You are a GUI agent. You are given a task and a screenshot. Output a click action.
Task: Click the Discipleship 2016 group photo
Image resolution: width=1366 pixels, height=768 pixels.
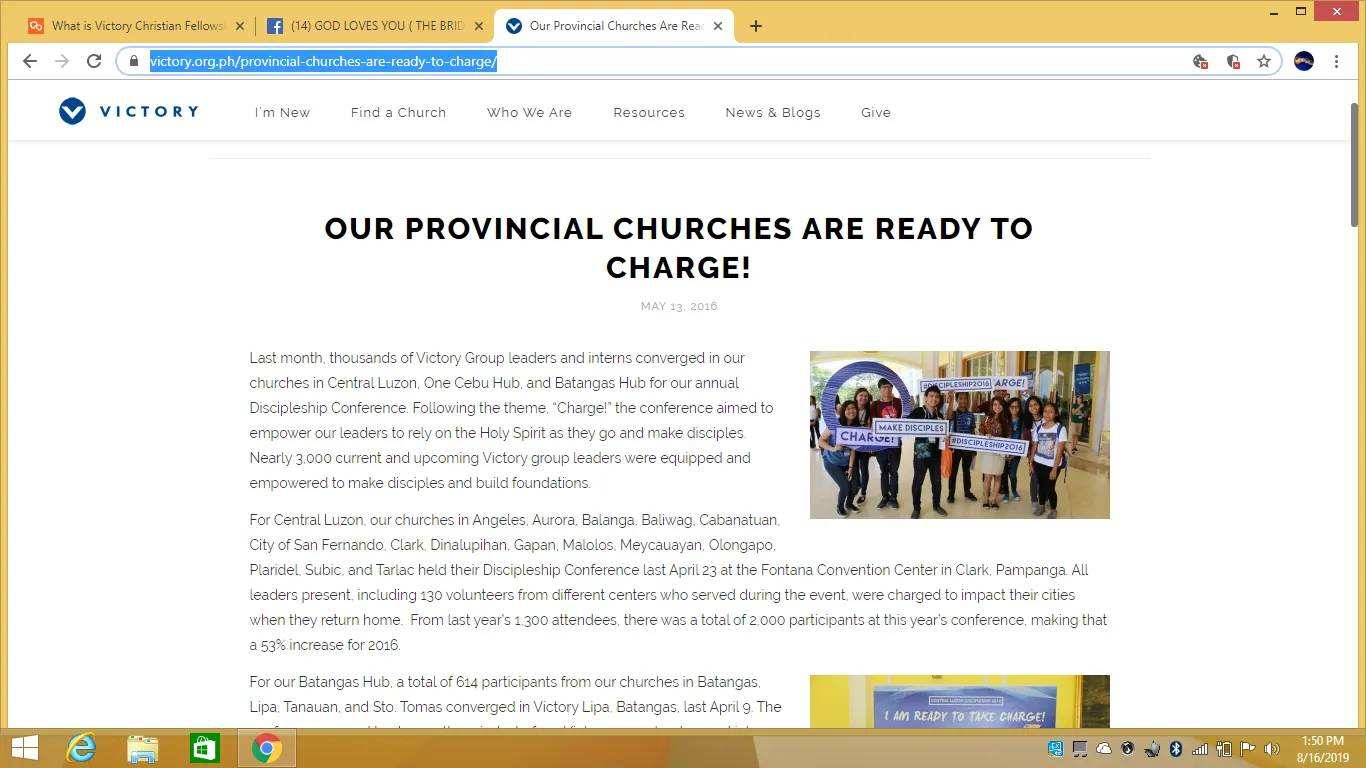point(959,435)
